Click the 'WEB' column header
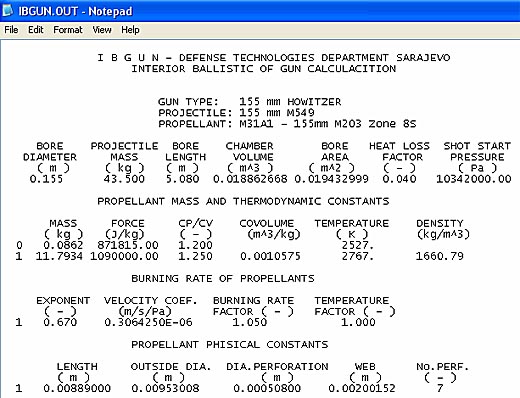Screen dimensions: 520x398 pyautogui.click(x=365, y=367)
